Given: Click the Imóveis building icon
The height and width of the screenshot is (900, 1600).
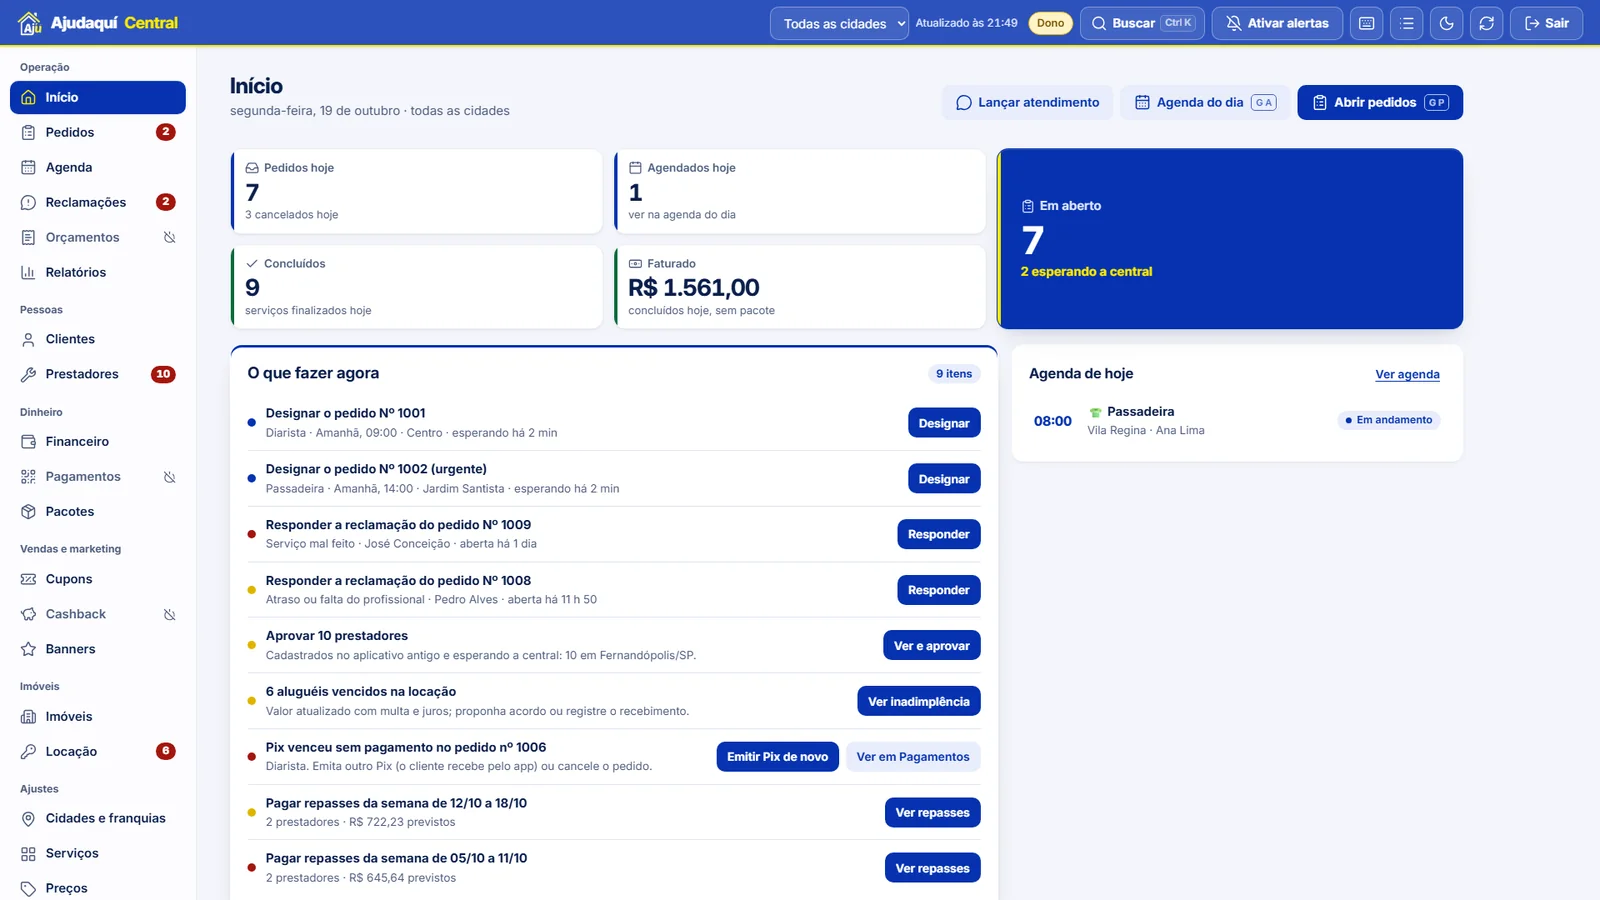Looking at the screenshot, I should (x=28, y=716).
